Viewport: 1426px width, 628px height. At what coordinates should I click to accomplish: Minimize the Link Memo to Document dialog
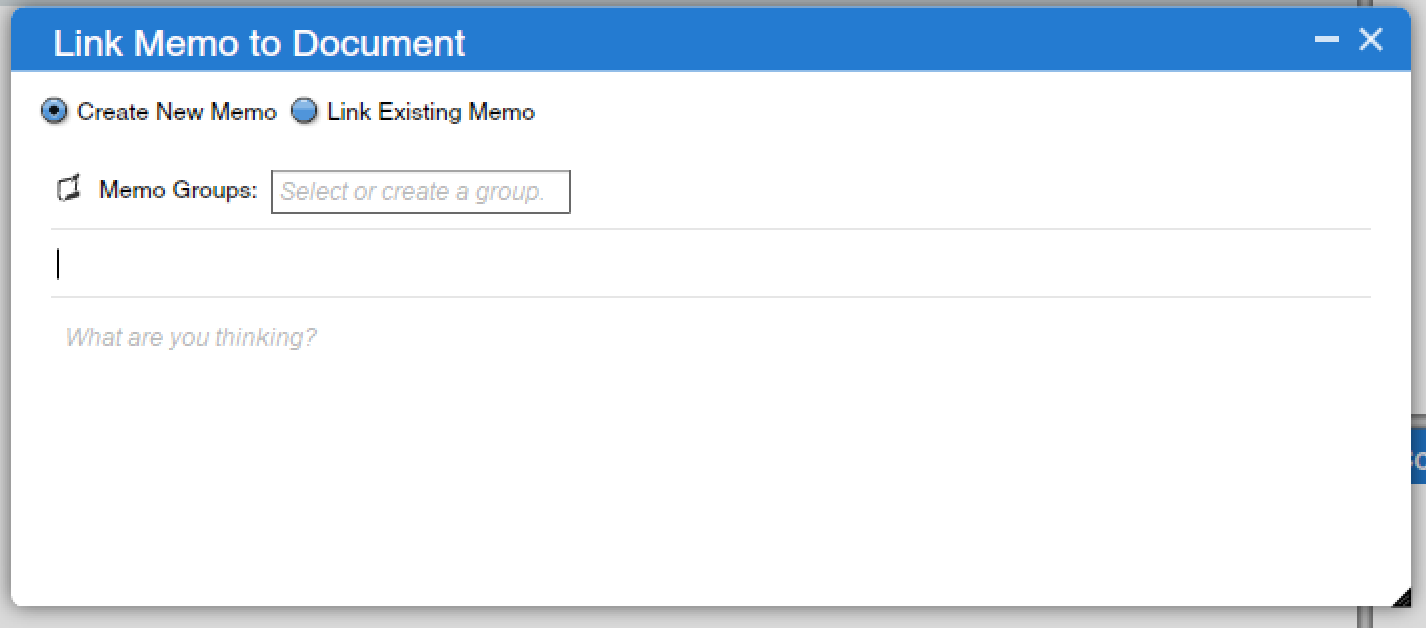pyautogui.click(x=1327, y=40)
